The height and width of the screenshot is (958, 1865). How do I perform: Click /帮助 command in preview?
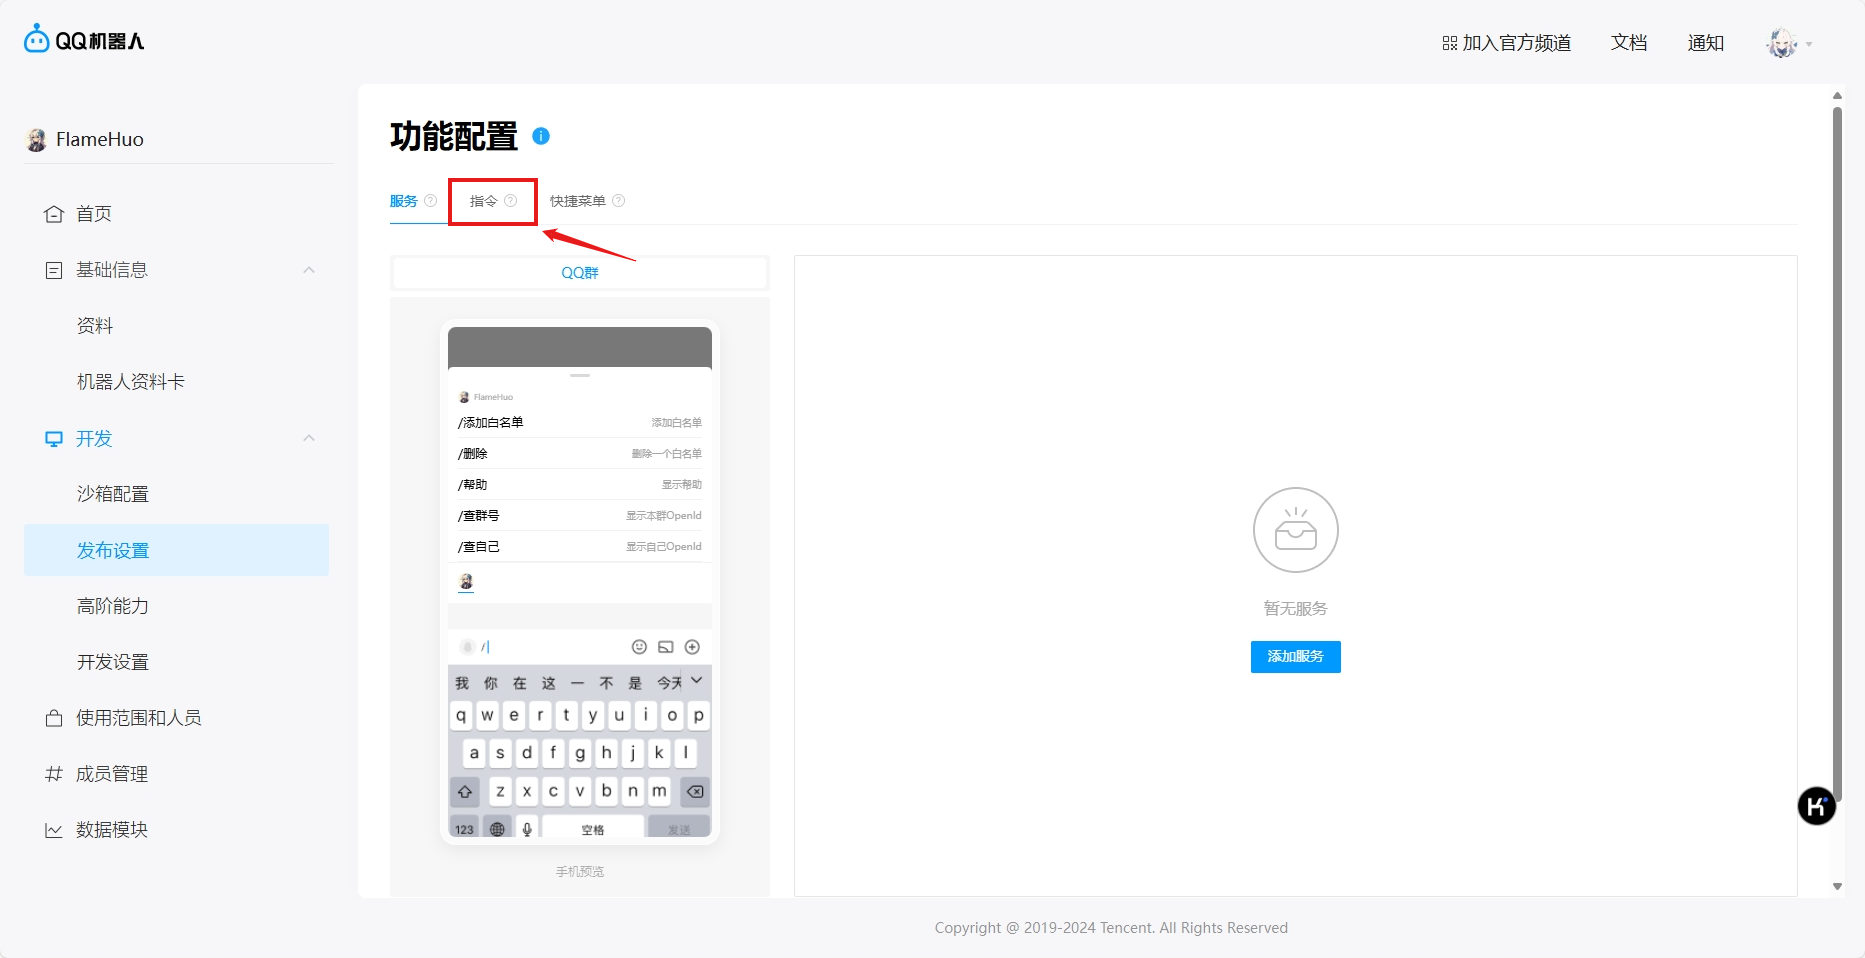(580, 485)
